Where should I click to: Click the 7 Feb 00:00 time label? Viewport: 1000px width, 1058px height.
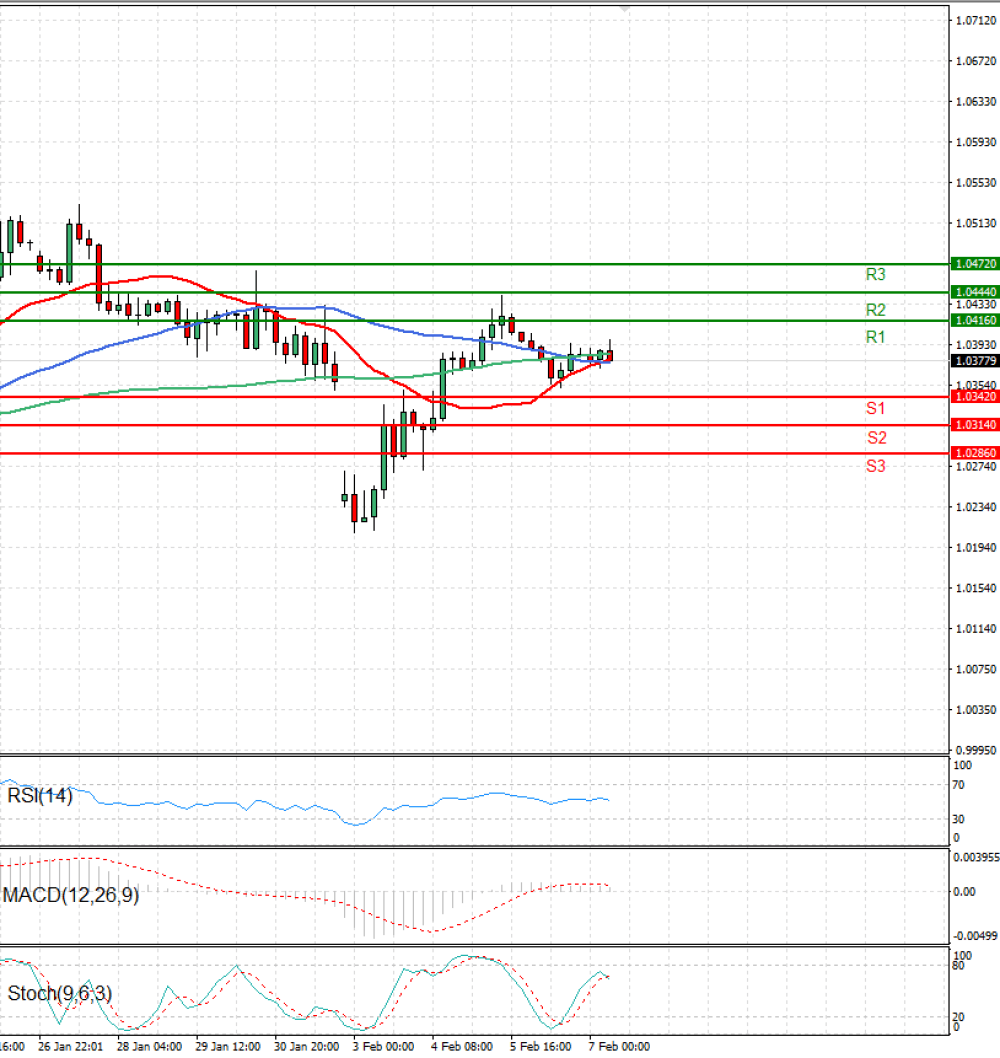click(619, 1047)
